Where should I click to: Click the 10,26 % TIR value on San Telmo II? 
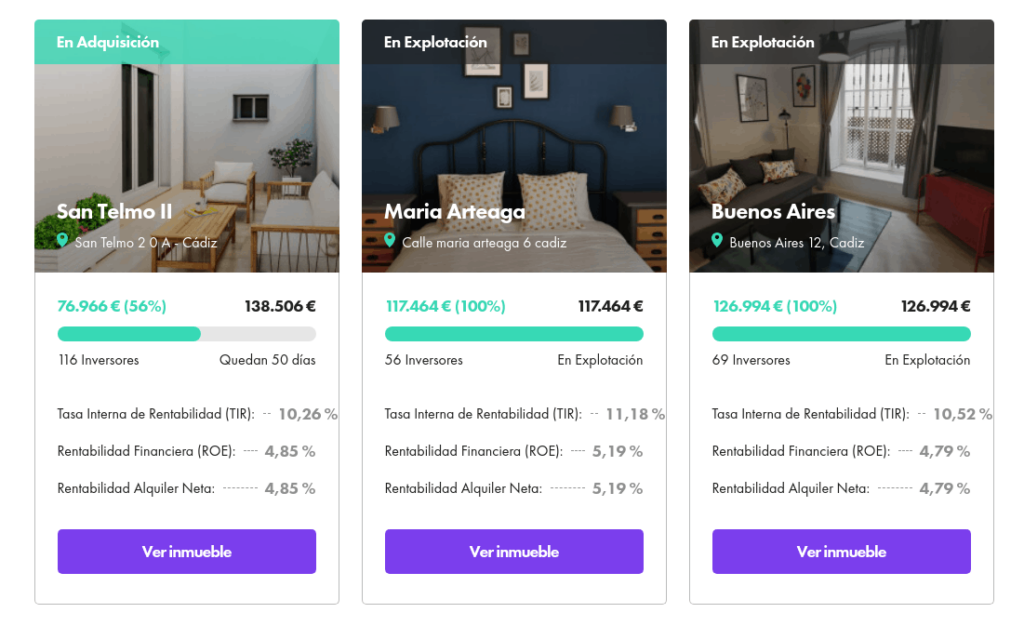point(308,414)
